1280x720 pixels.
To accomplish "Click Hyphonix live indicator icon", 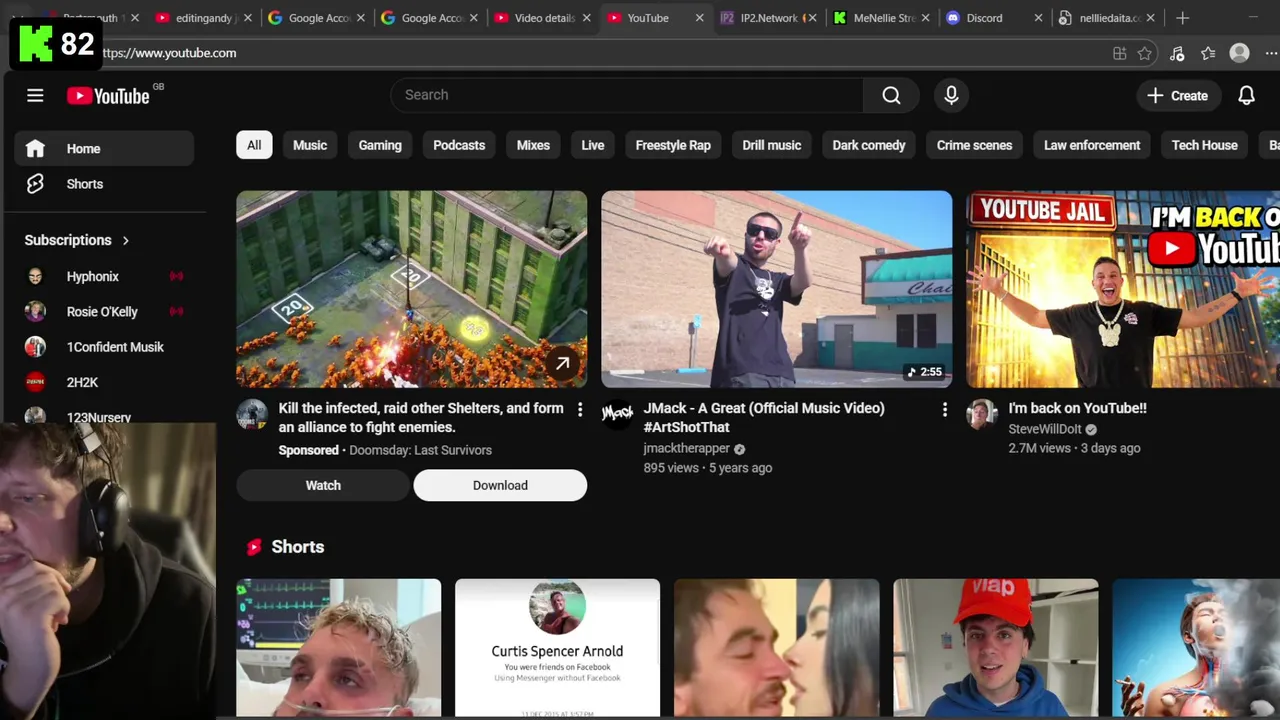I will (x=177, y=276).
